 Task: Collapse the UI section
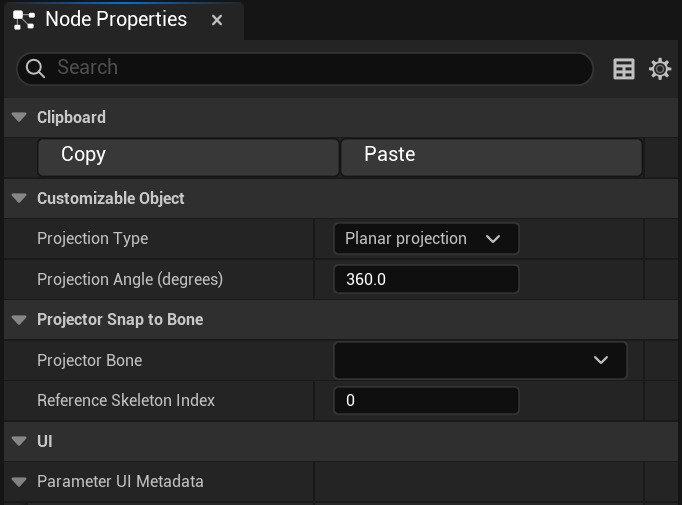click(19, 441)
